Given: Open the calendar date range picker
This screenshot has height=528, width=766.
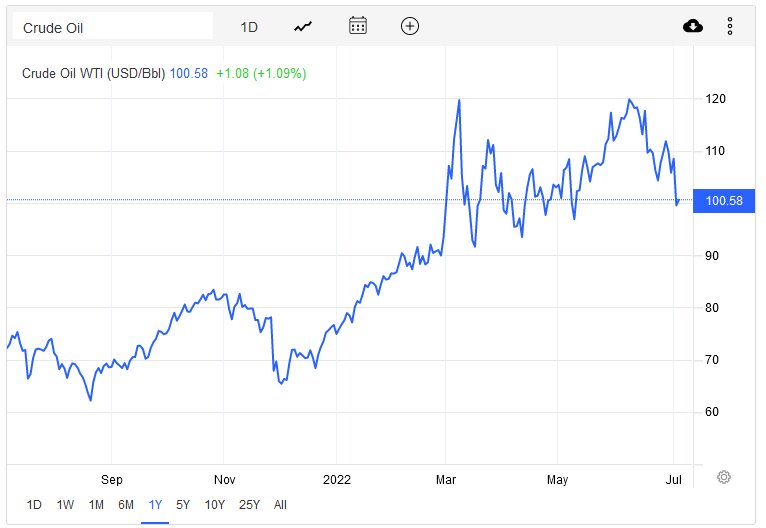Looking at the screenshot, I should click(358, 27).
